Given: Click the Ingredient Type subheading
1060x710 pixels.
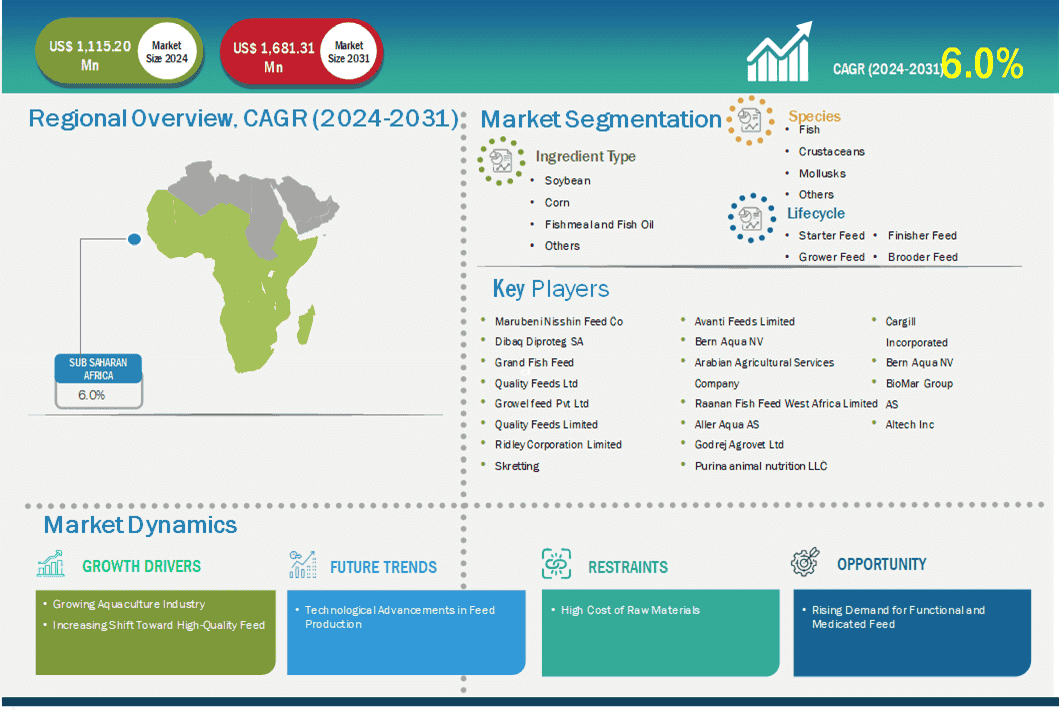Looking at the screenshot, I should tap(585, 156).
